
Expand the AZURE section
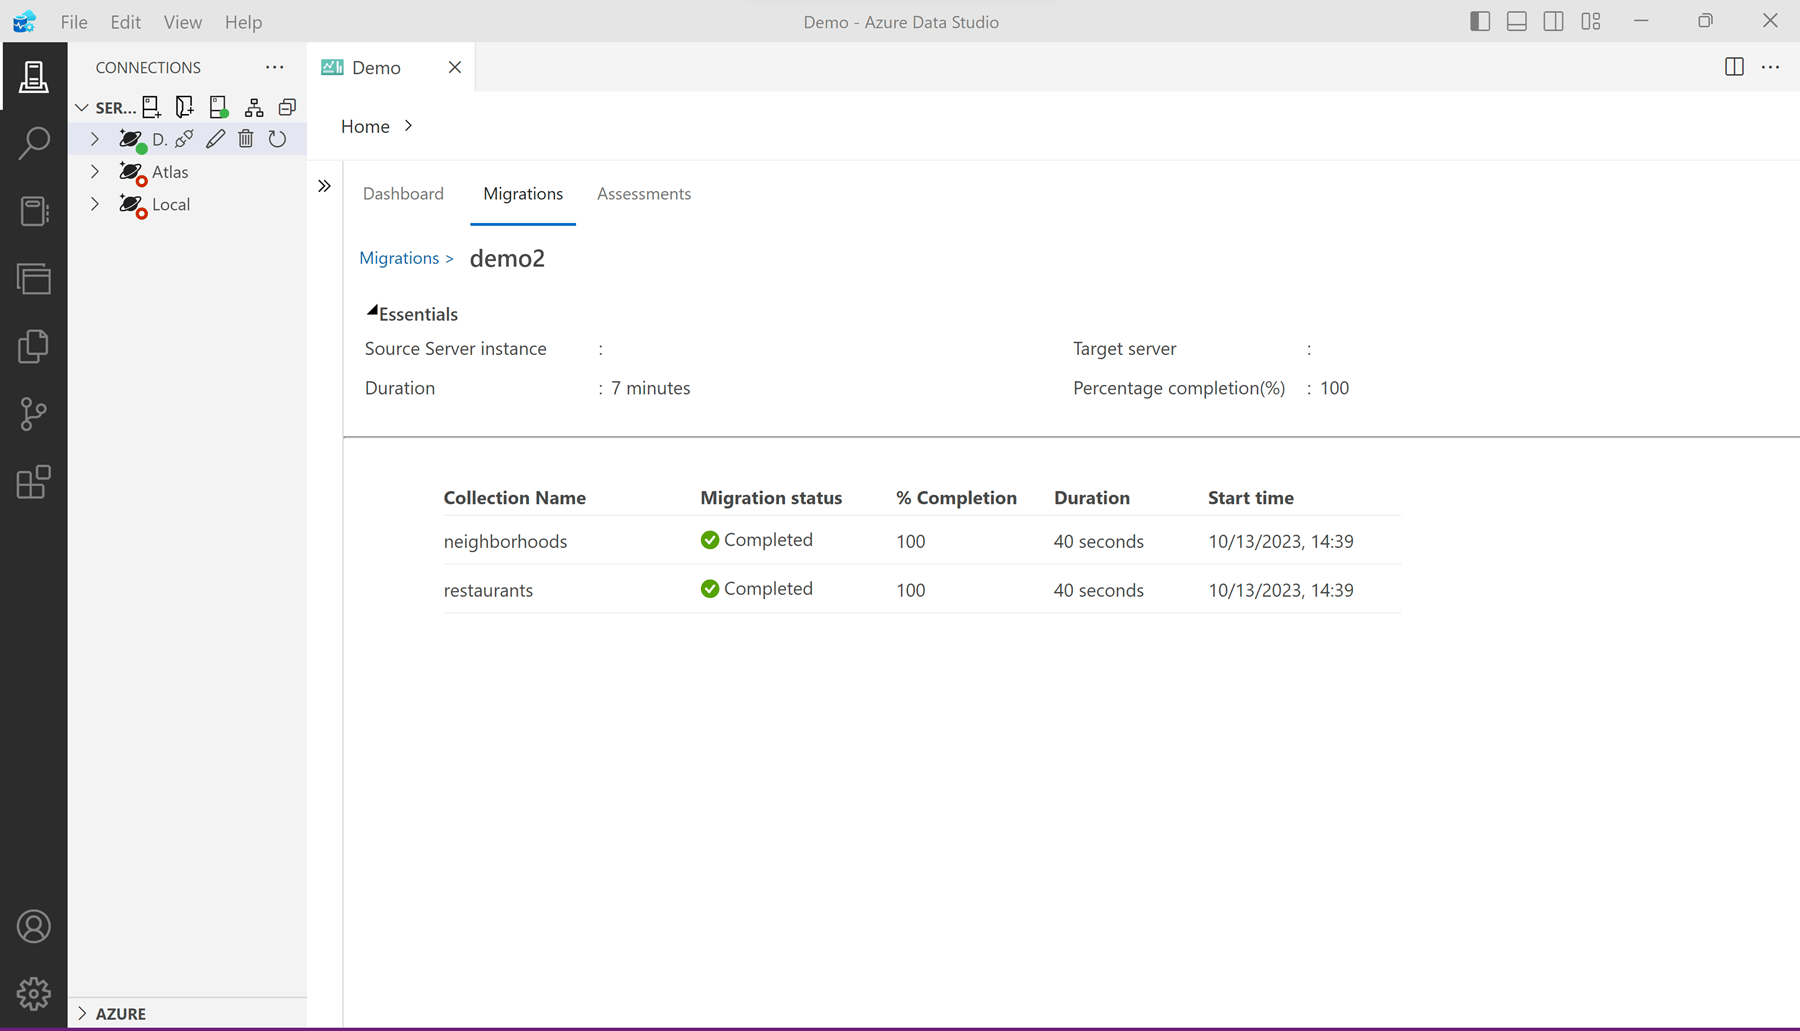83,1013
